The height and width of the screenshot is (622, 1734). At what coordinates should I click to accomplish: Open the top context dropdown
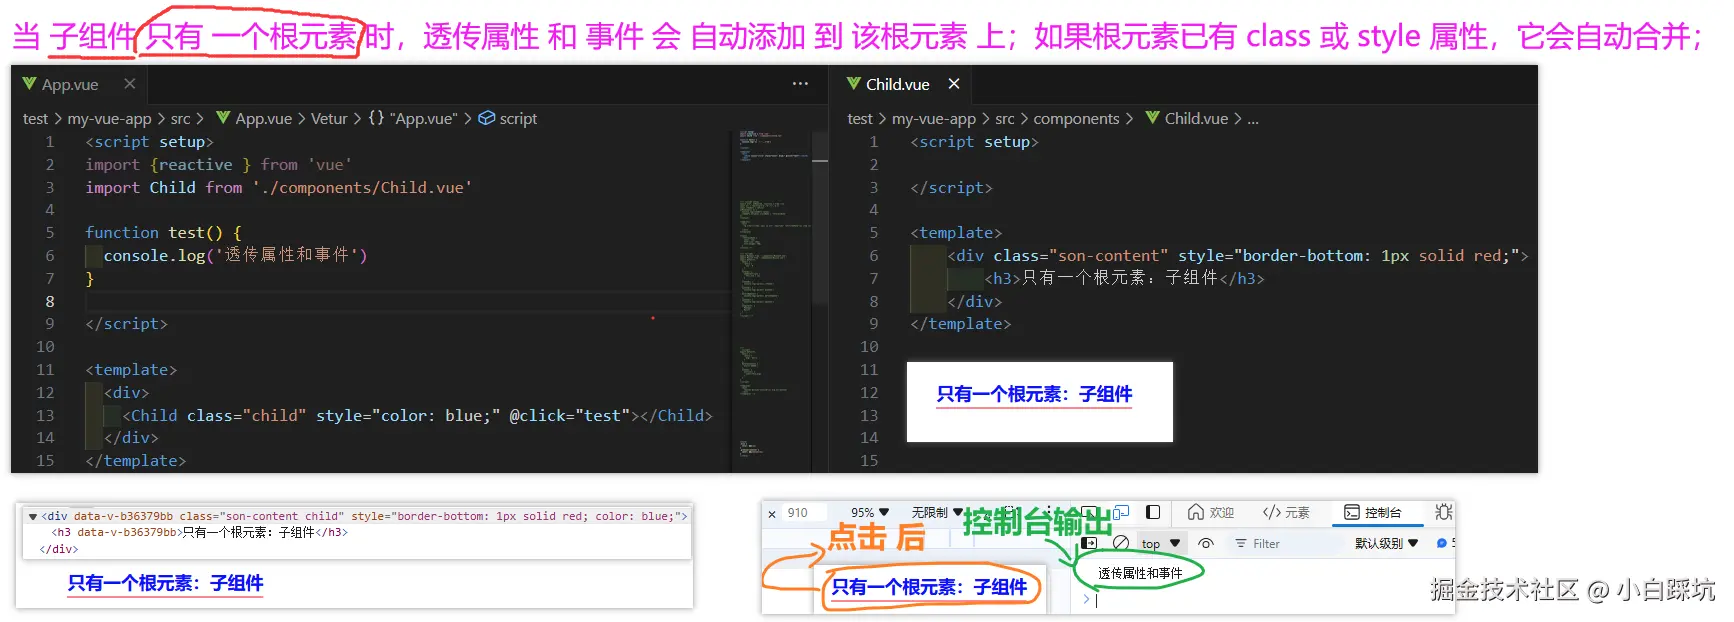pyautogui.click(x=1161, y=544)
